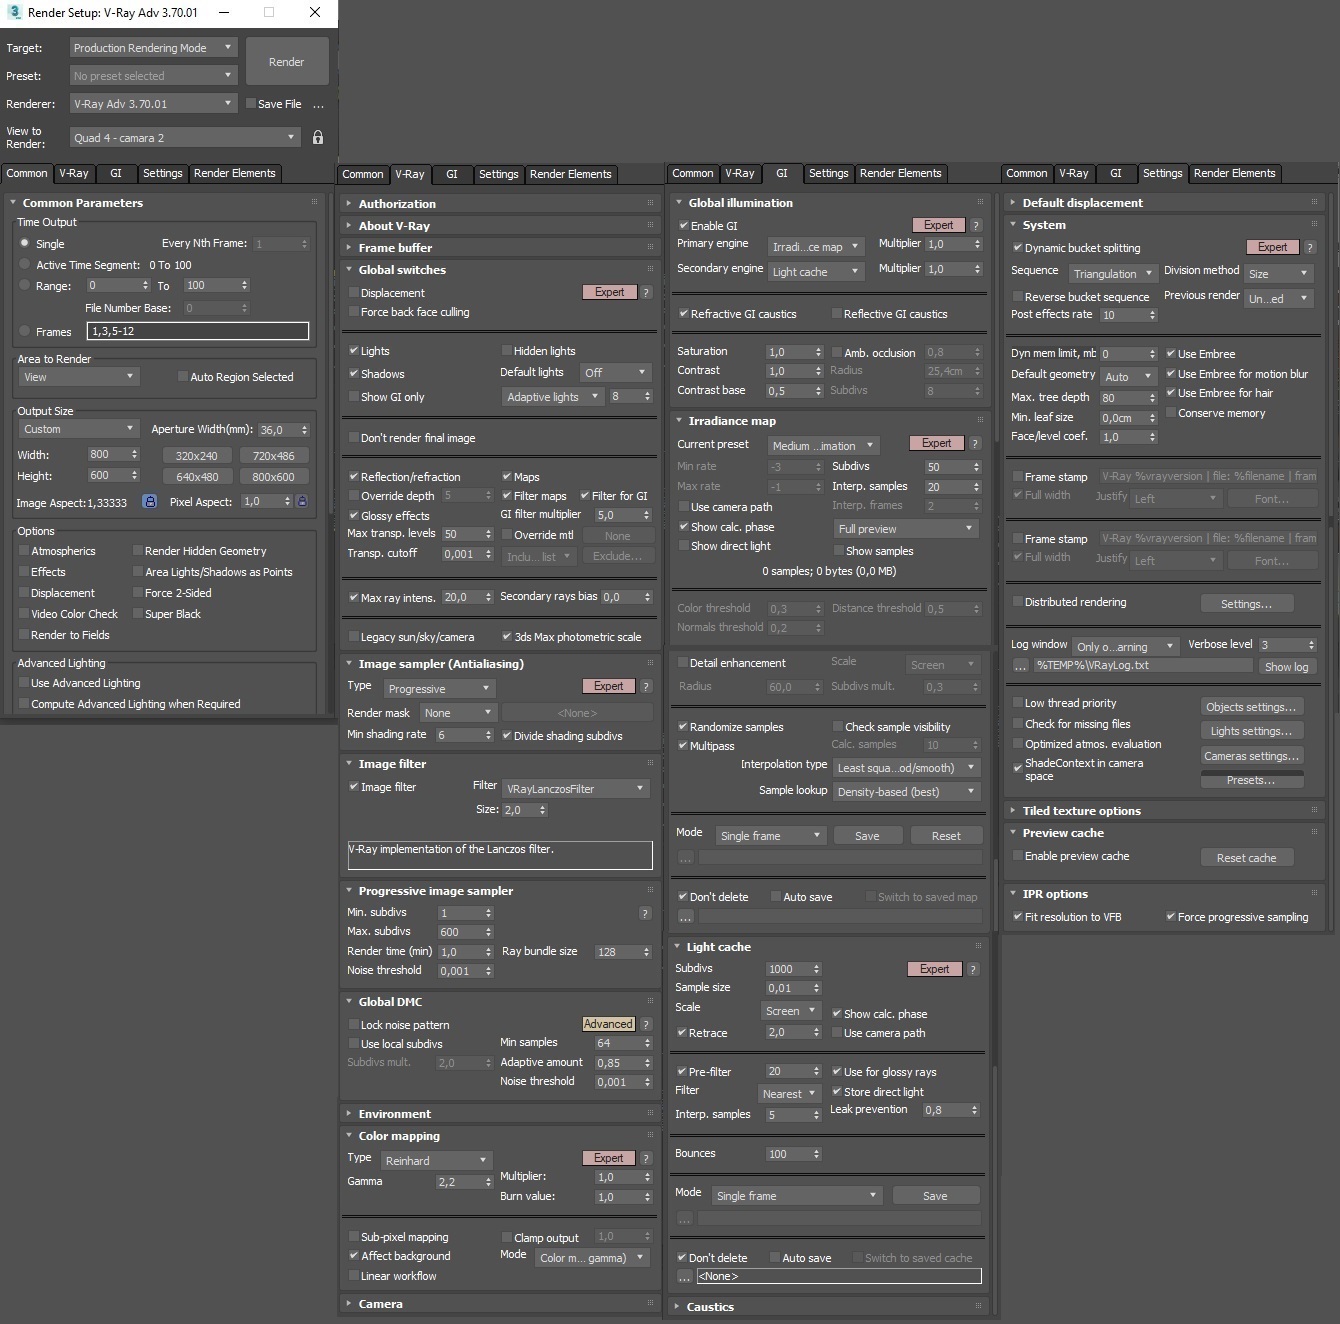Enable the Displacement checkbox in Global switches

pyautogui.click(x=354, y=293)
